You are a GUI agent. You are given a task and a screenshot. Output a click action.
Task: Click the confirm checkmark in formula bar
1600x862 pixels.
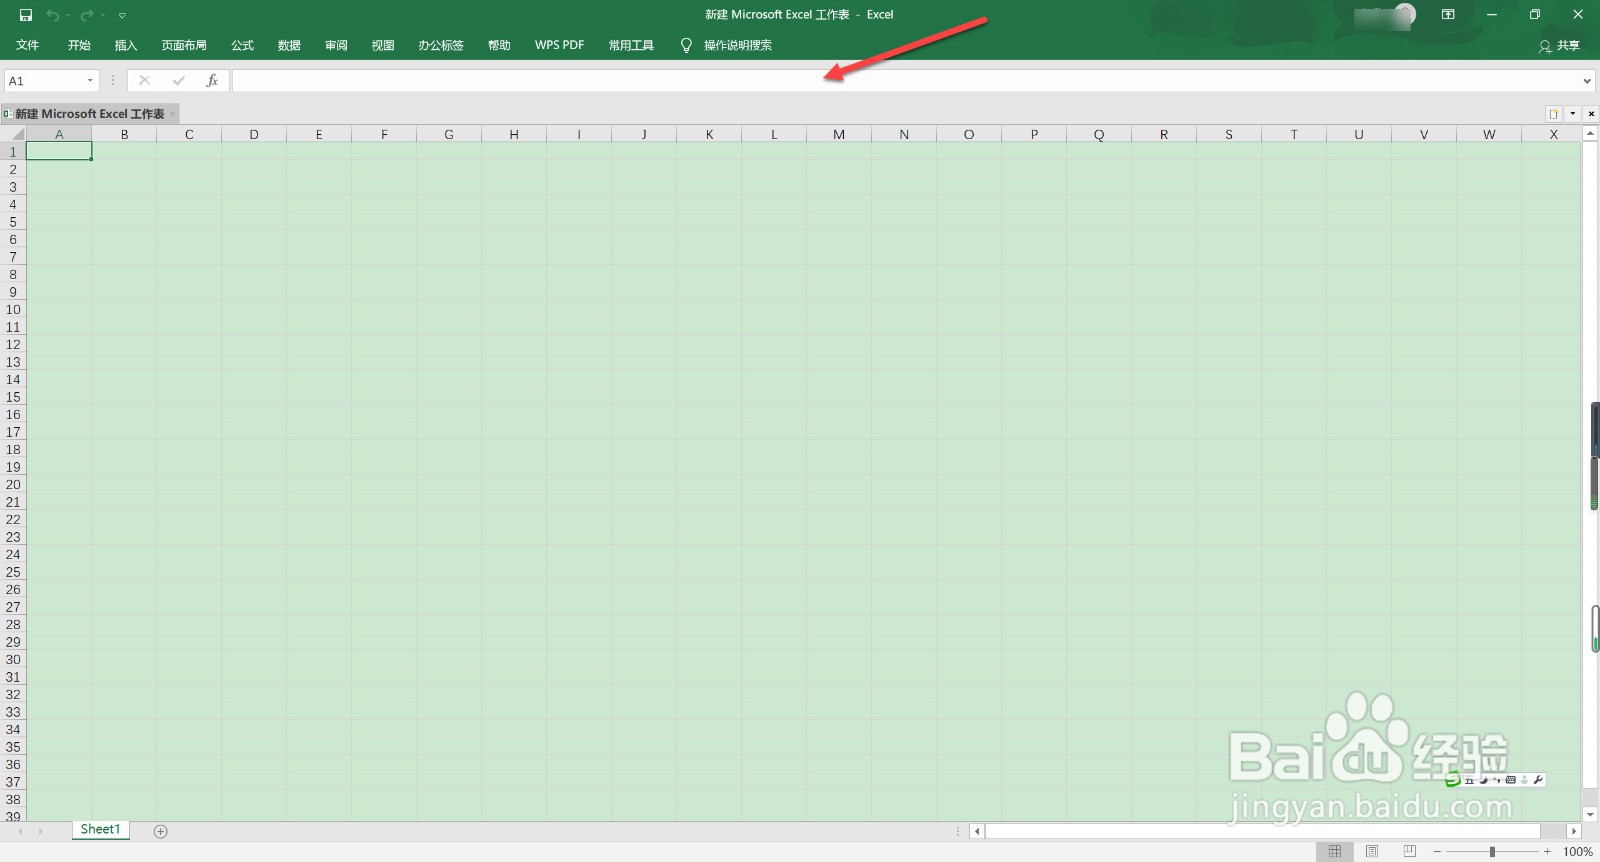click(178, 81)
